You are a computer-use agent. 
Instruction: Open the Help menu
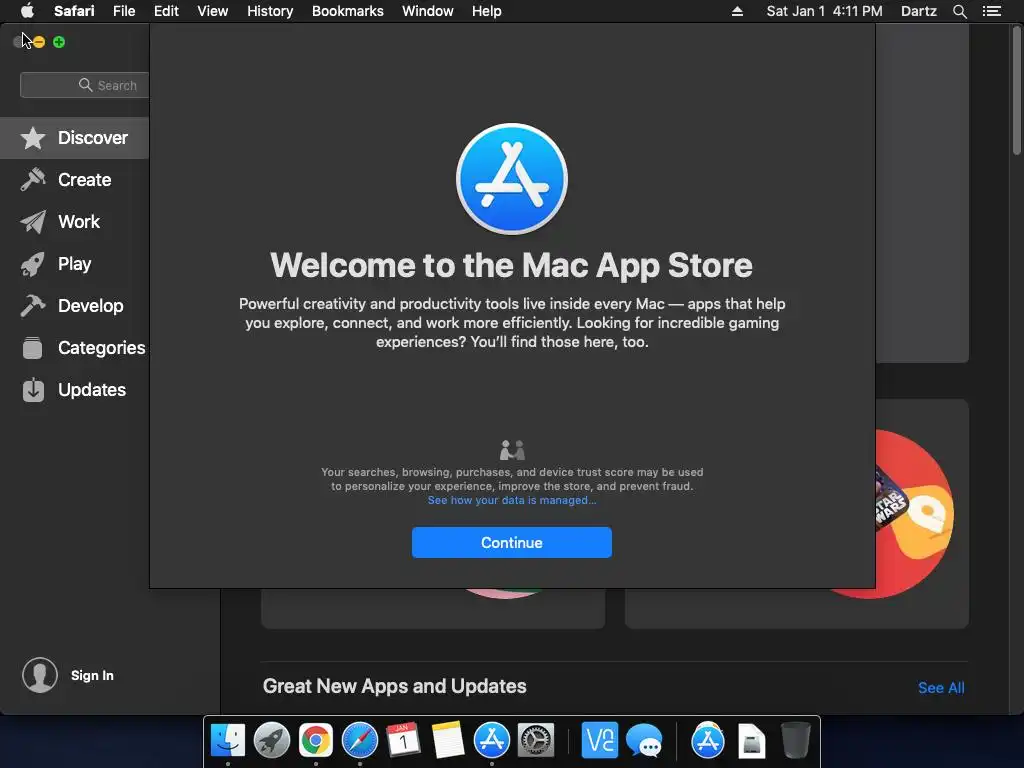[487, 11]
